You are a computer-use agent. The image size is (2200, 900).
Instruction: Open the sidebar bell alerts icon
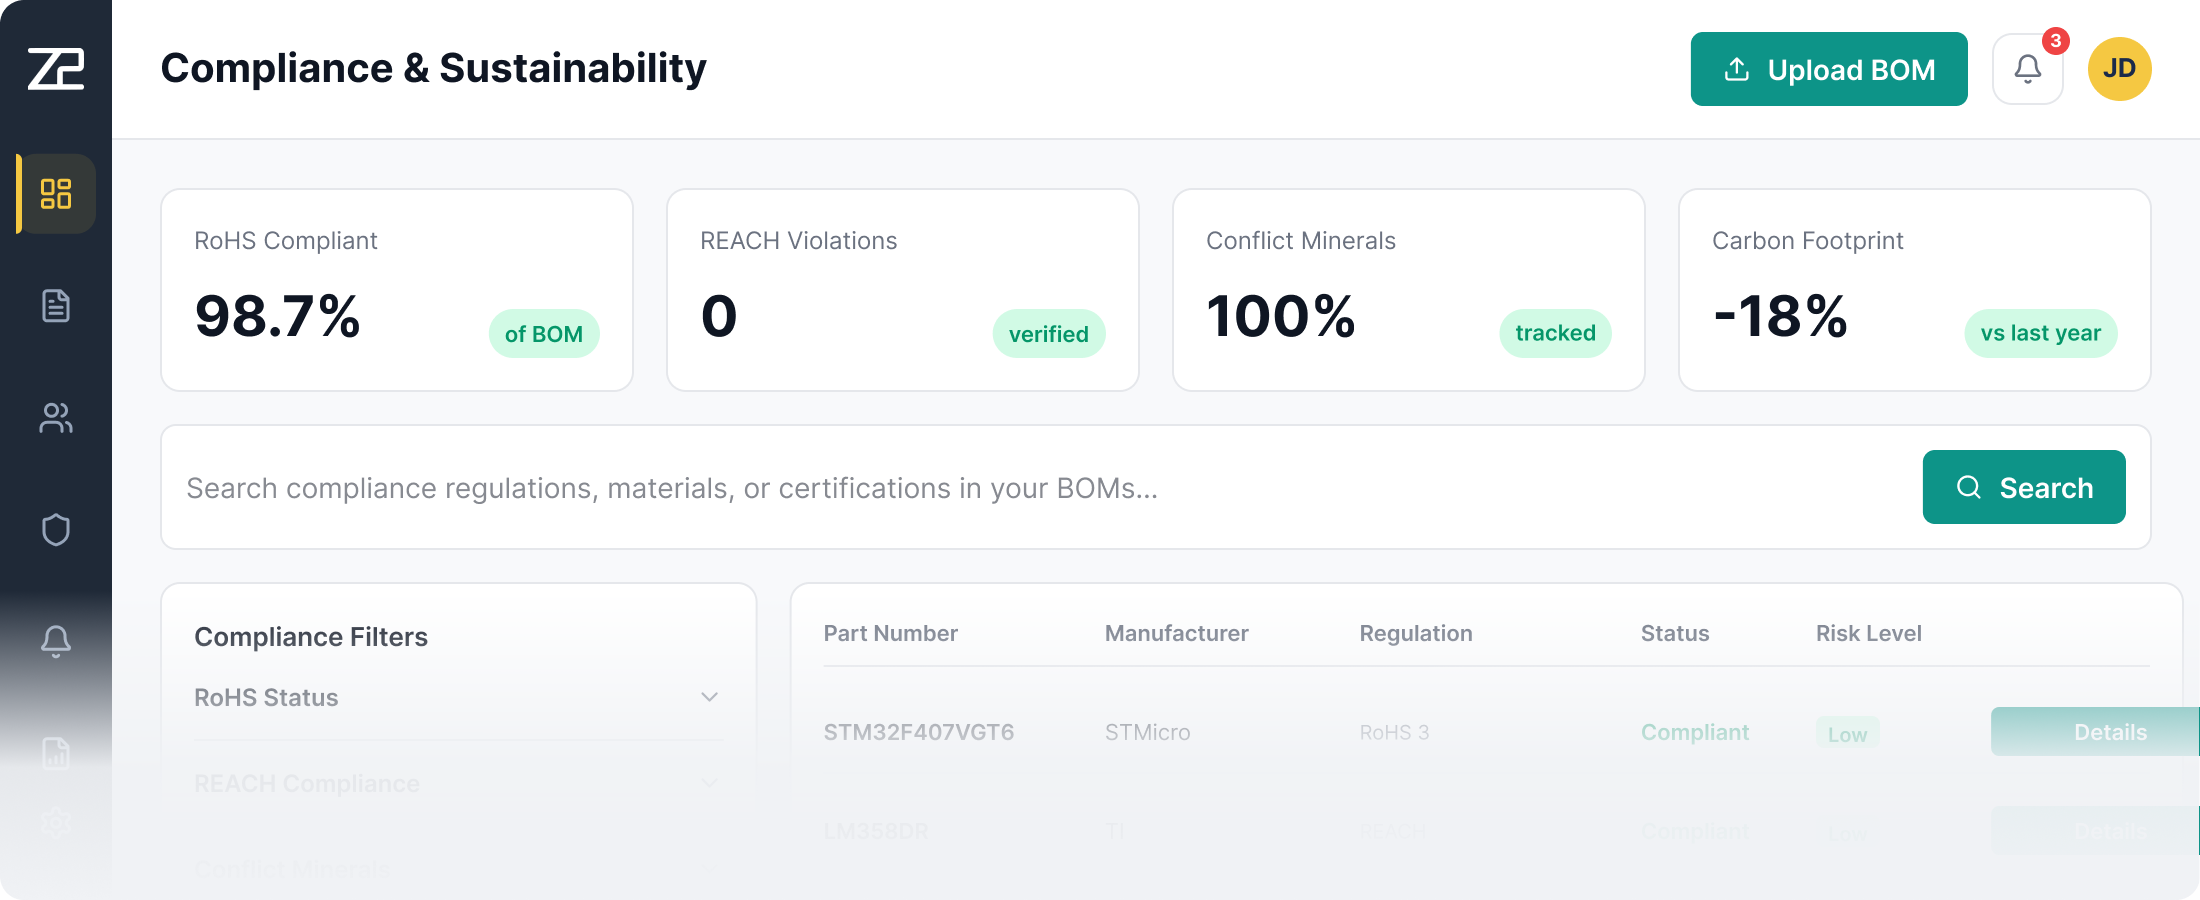pyautogui.click(x=56, y=641)
